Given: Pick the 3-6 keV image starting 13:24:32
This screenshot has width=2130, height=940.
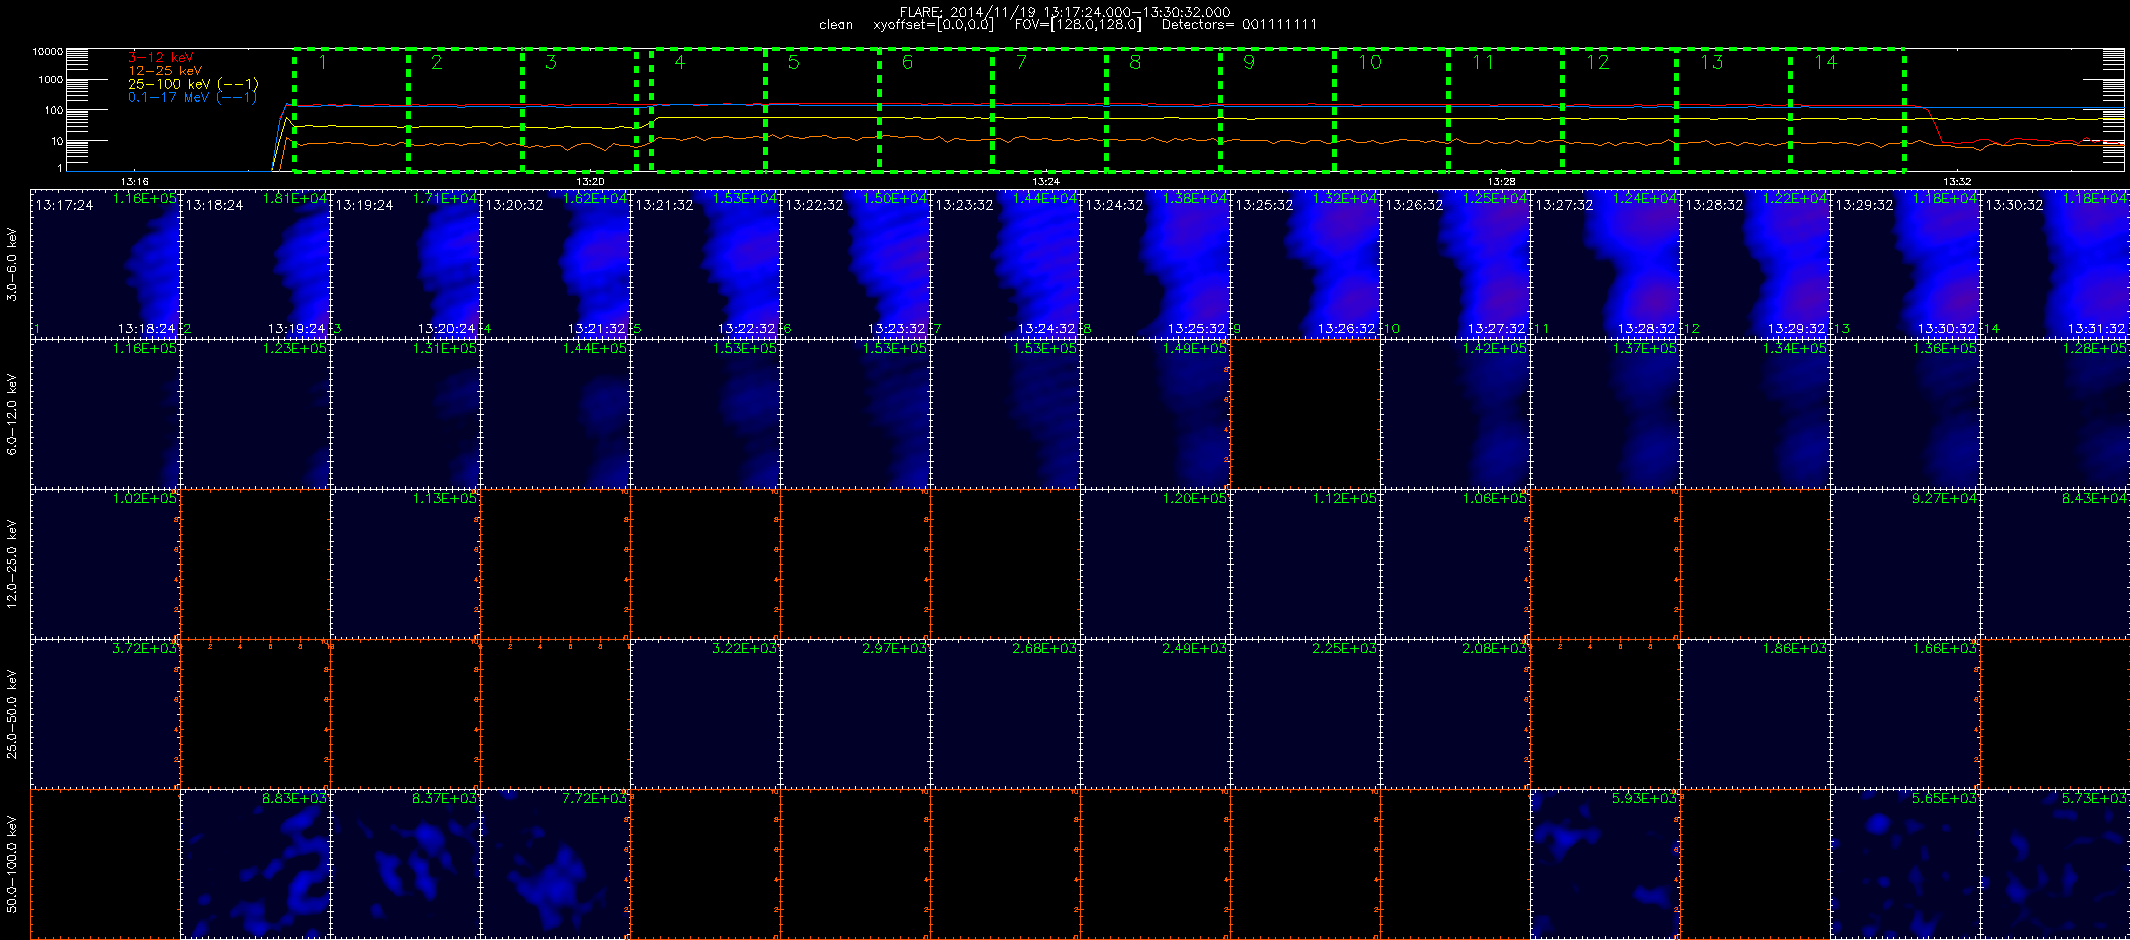Looking at the screenshot, I should 1156,264.
